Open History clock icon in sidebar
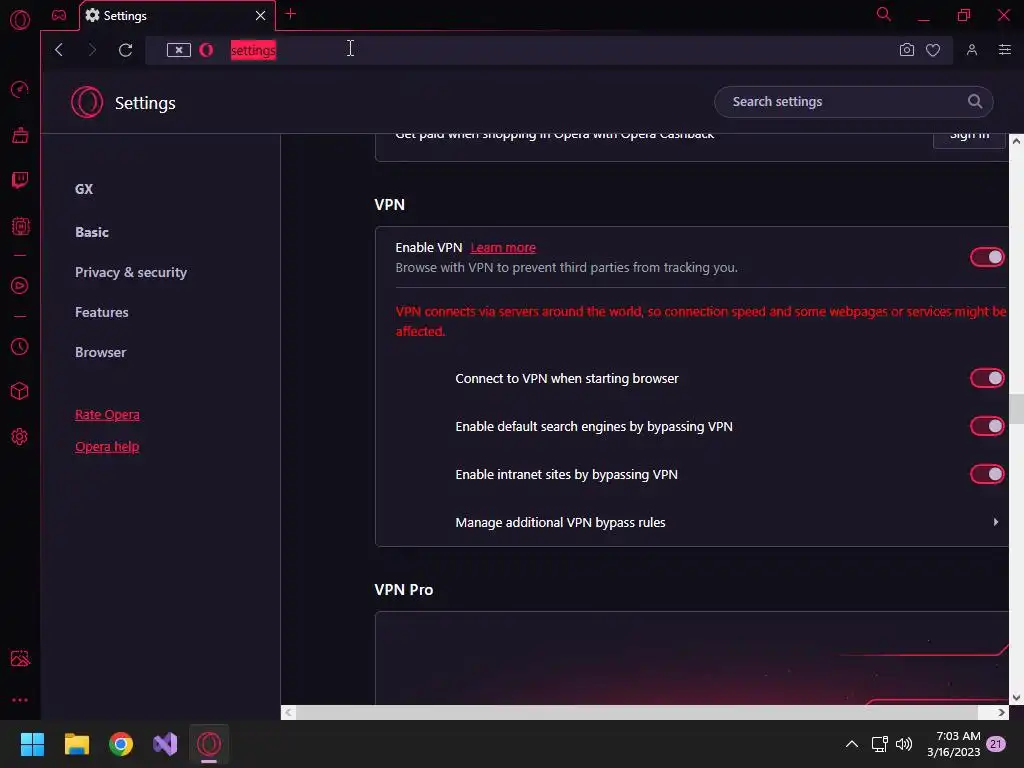 coord(20,346)
